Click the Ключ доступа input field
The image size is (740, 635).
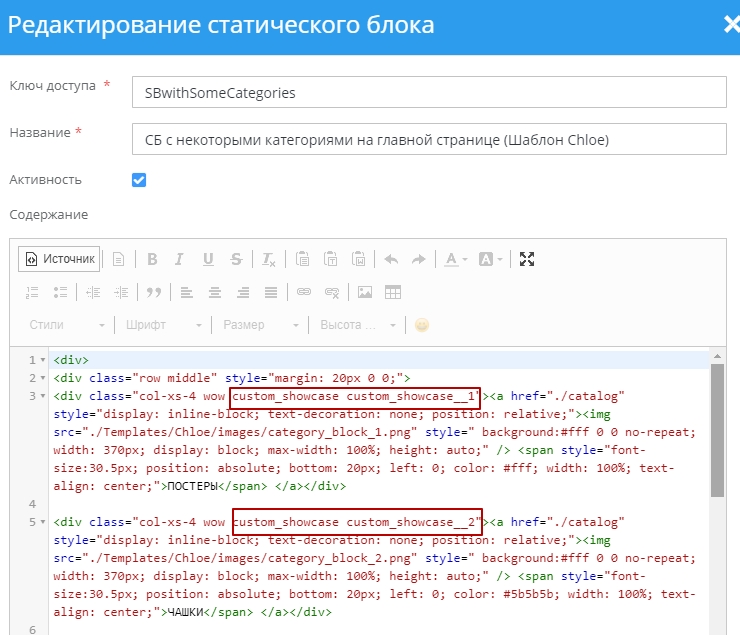tap(429, 92)
